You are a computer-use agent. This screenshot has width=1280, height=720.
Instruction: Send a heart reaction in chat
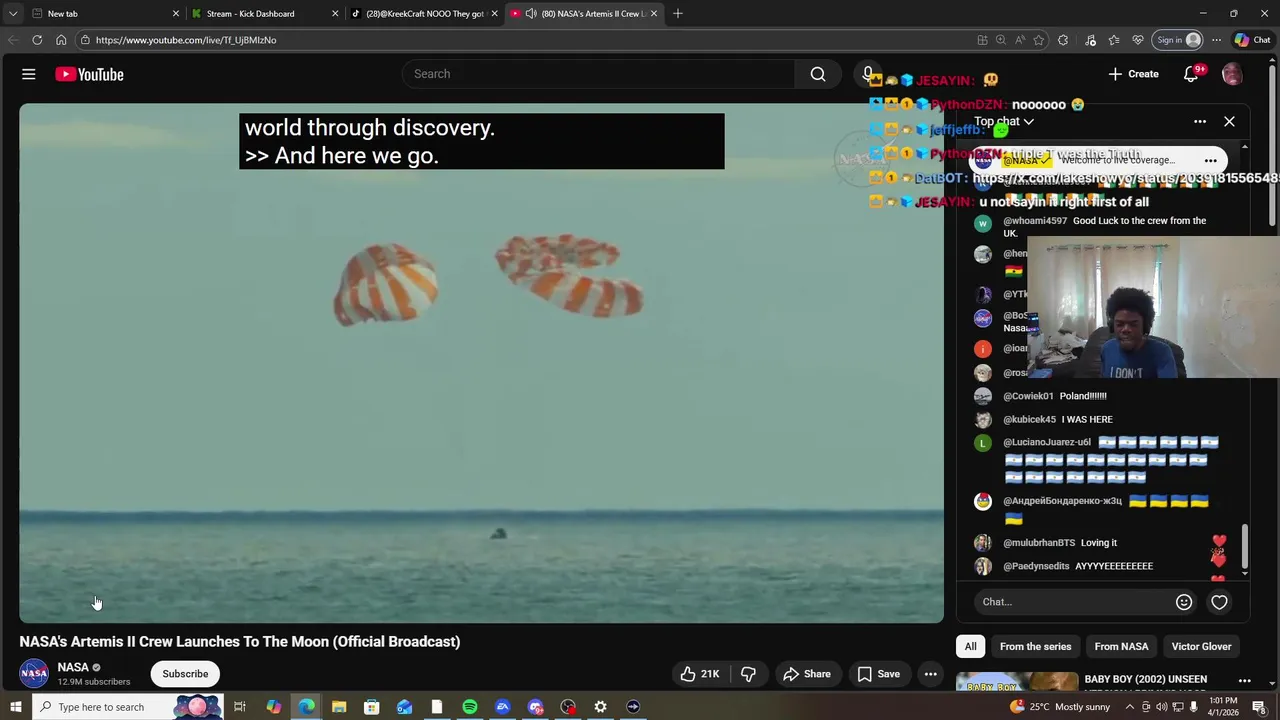tap(1219, 602)
